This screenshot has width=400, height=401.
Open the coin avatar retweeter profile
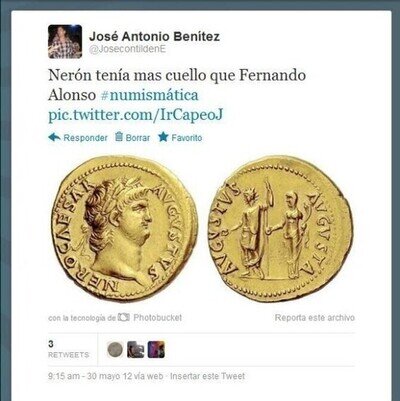tap(115, 350)
